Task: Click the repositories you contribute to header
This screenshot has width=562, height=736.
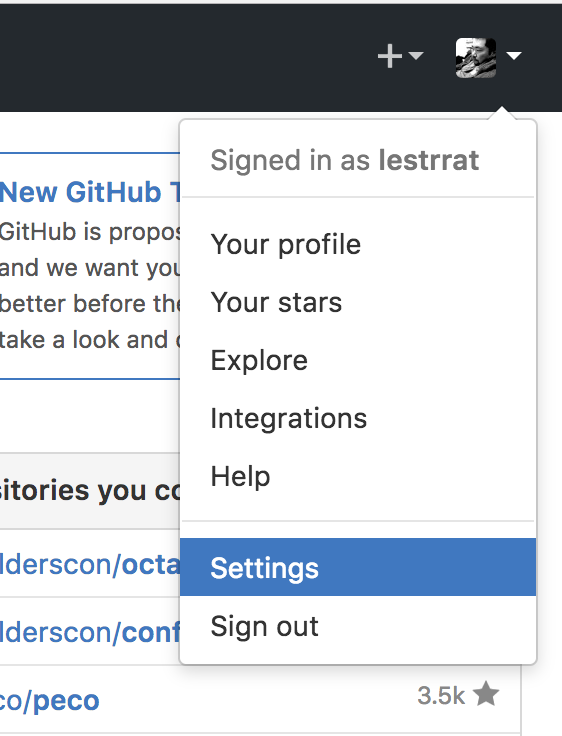Action: click(90, 491)
